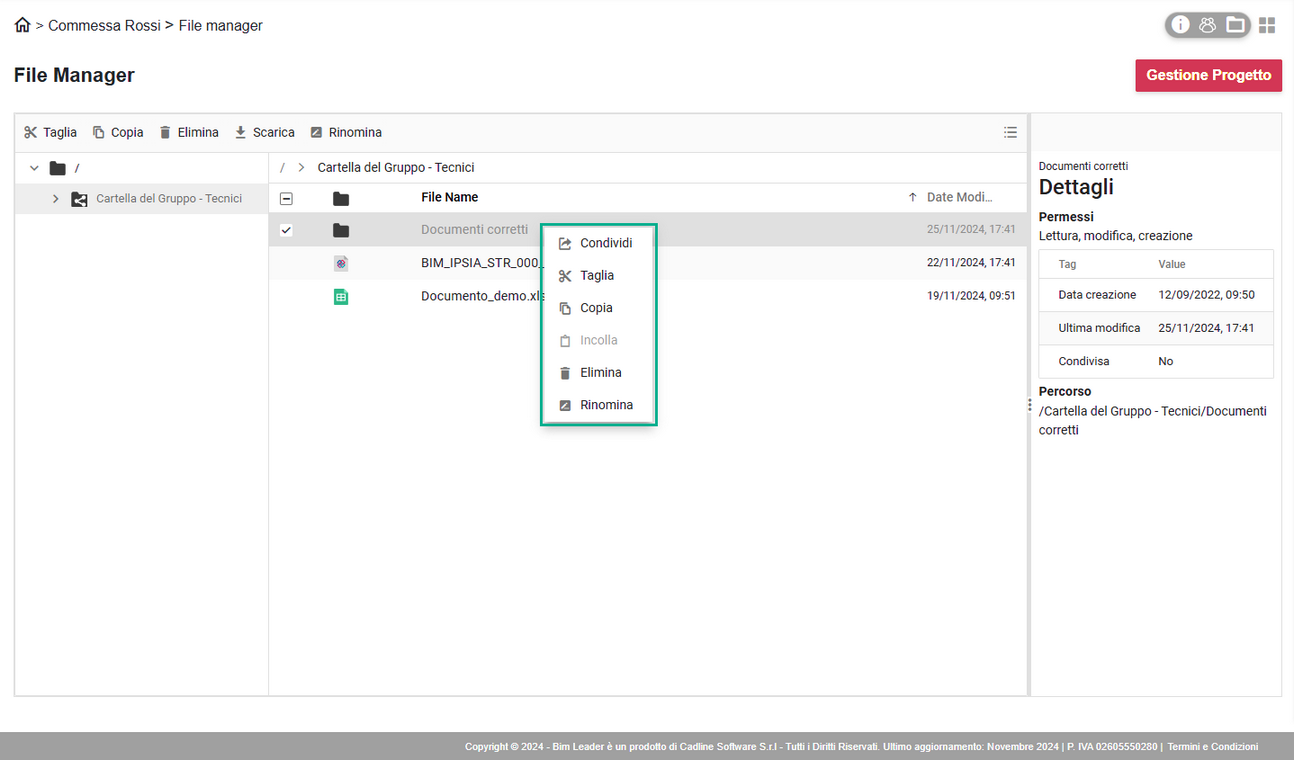Toggle the Date Modi sort arrow
The height and width of the screenshot is (760, 1294).
[912, 197]
